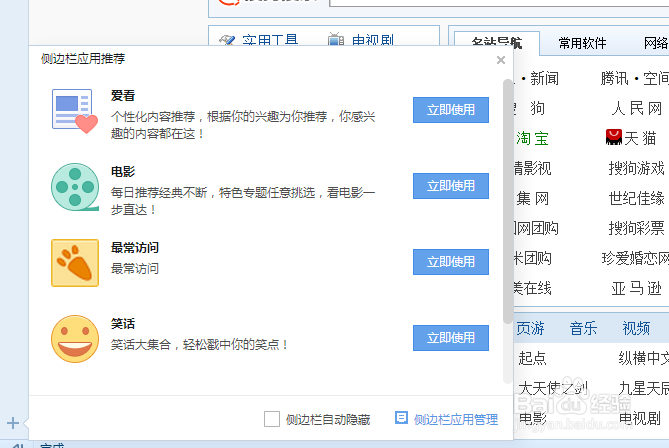
Task: Open the 淘宝 link
Action: 532,138
